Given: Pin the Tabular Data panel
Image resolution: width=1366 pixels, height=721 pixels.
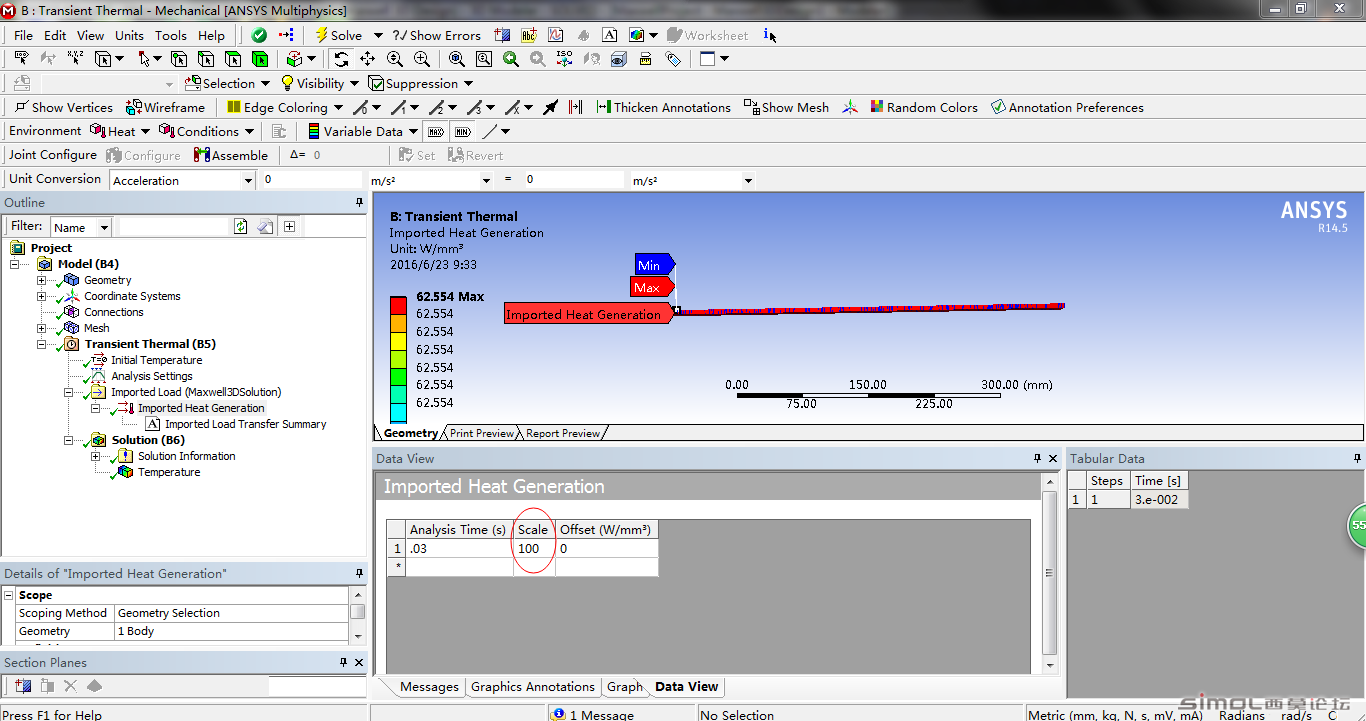Looking at the screenshot, I should (x=1357, y=458).
